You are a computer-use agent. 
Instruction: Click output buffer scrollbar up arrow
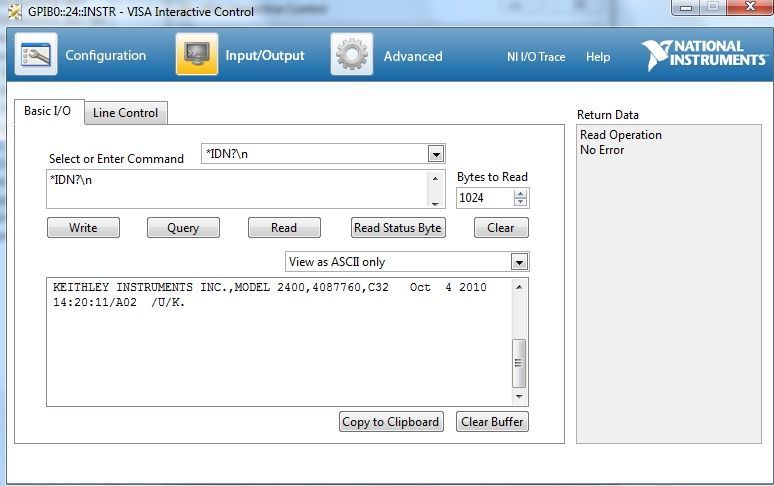pyautogui.click(x=519, y=287)
